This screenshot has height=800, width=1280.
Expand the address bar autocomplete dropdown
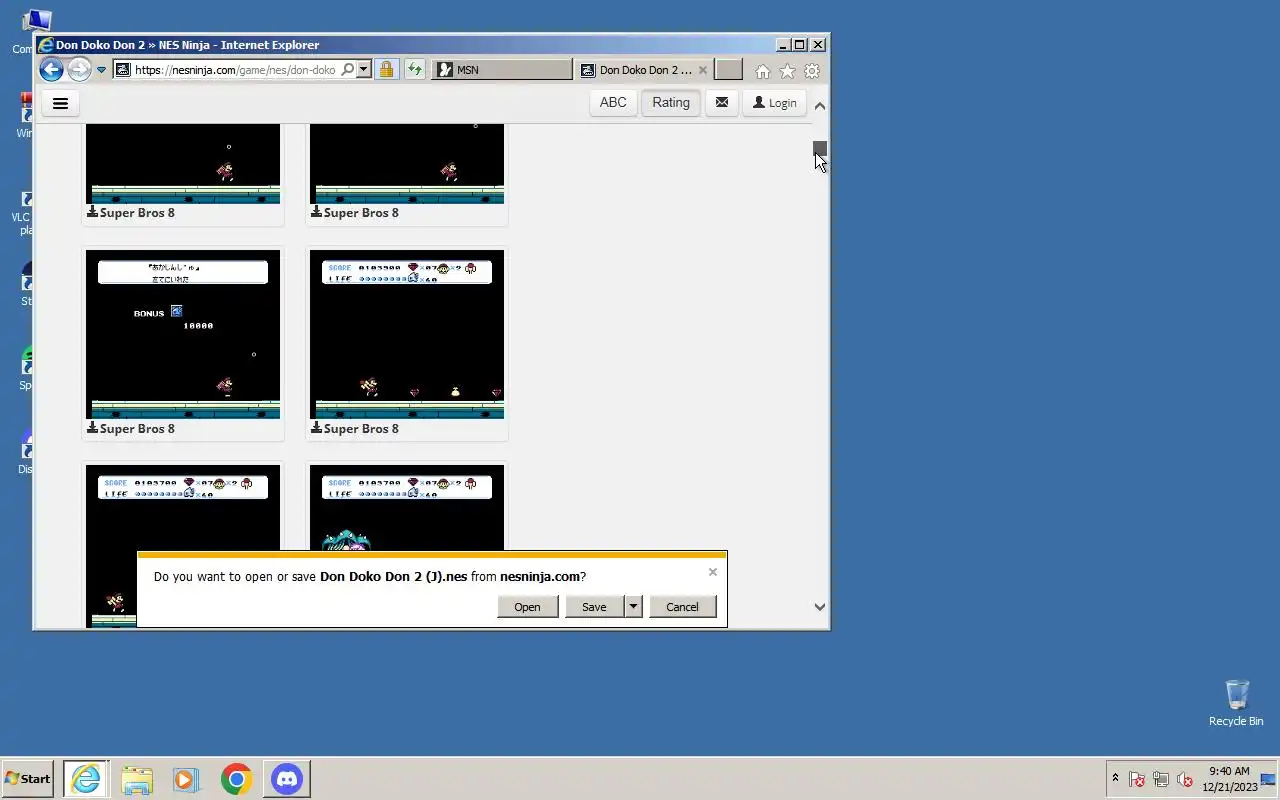pyautogui.click(x=364, y=70)
